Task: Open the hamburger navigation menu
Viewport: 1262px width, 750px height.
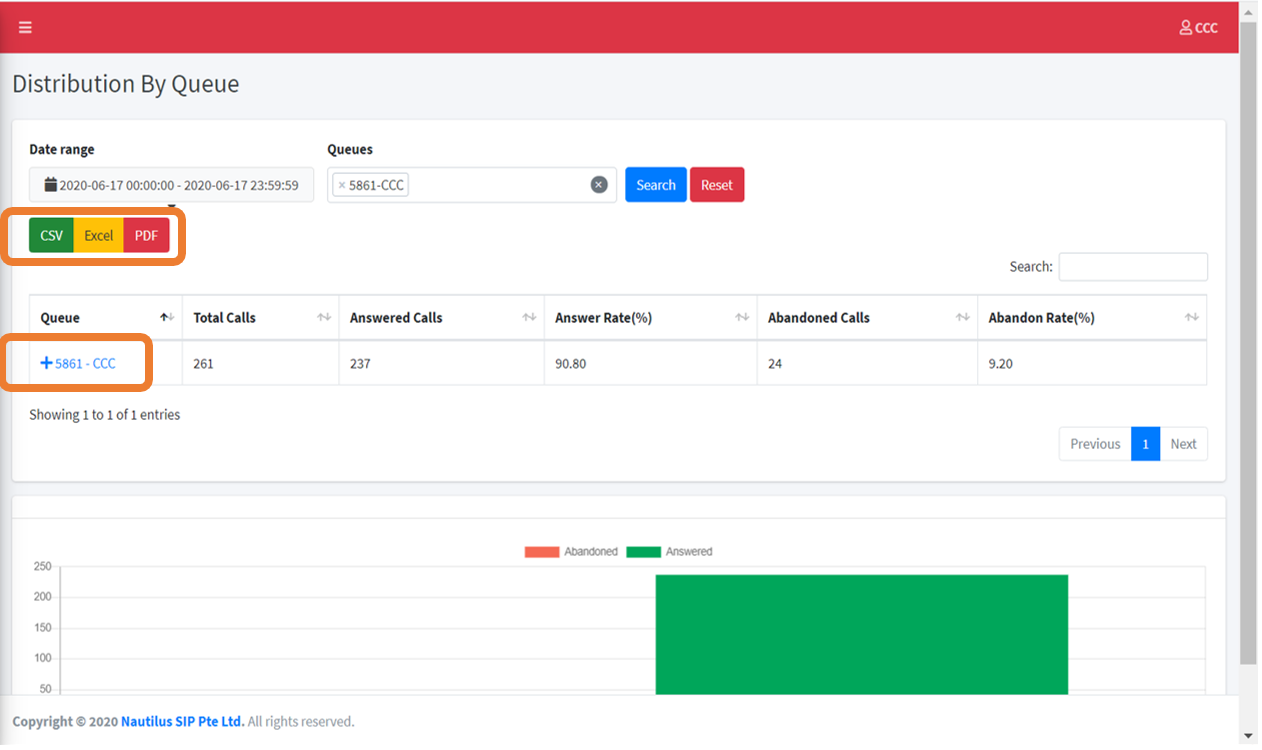Action: [24, 27]
